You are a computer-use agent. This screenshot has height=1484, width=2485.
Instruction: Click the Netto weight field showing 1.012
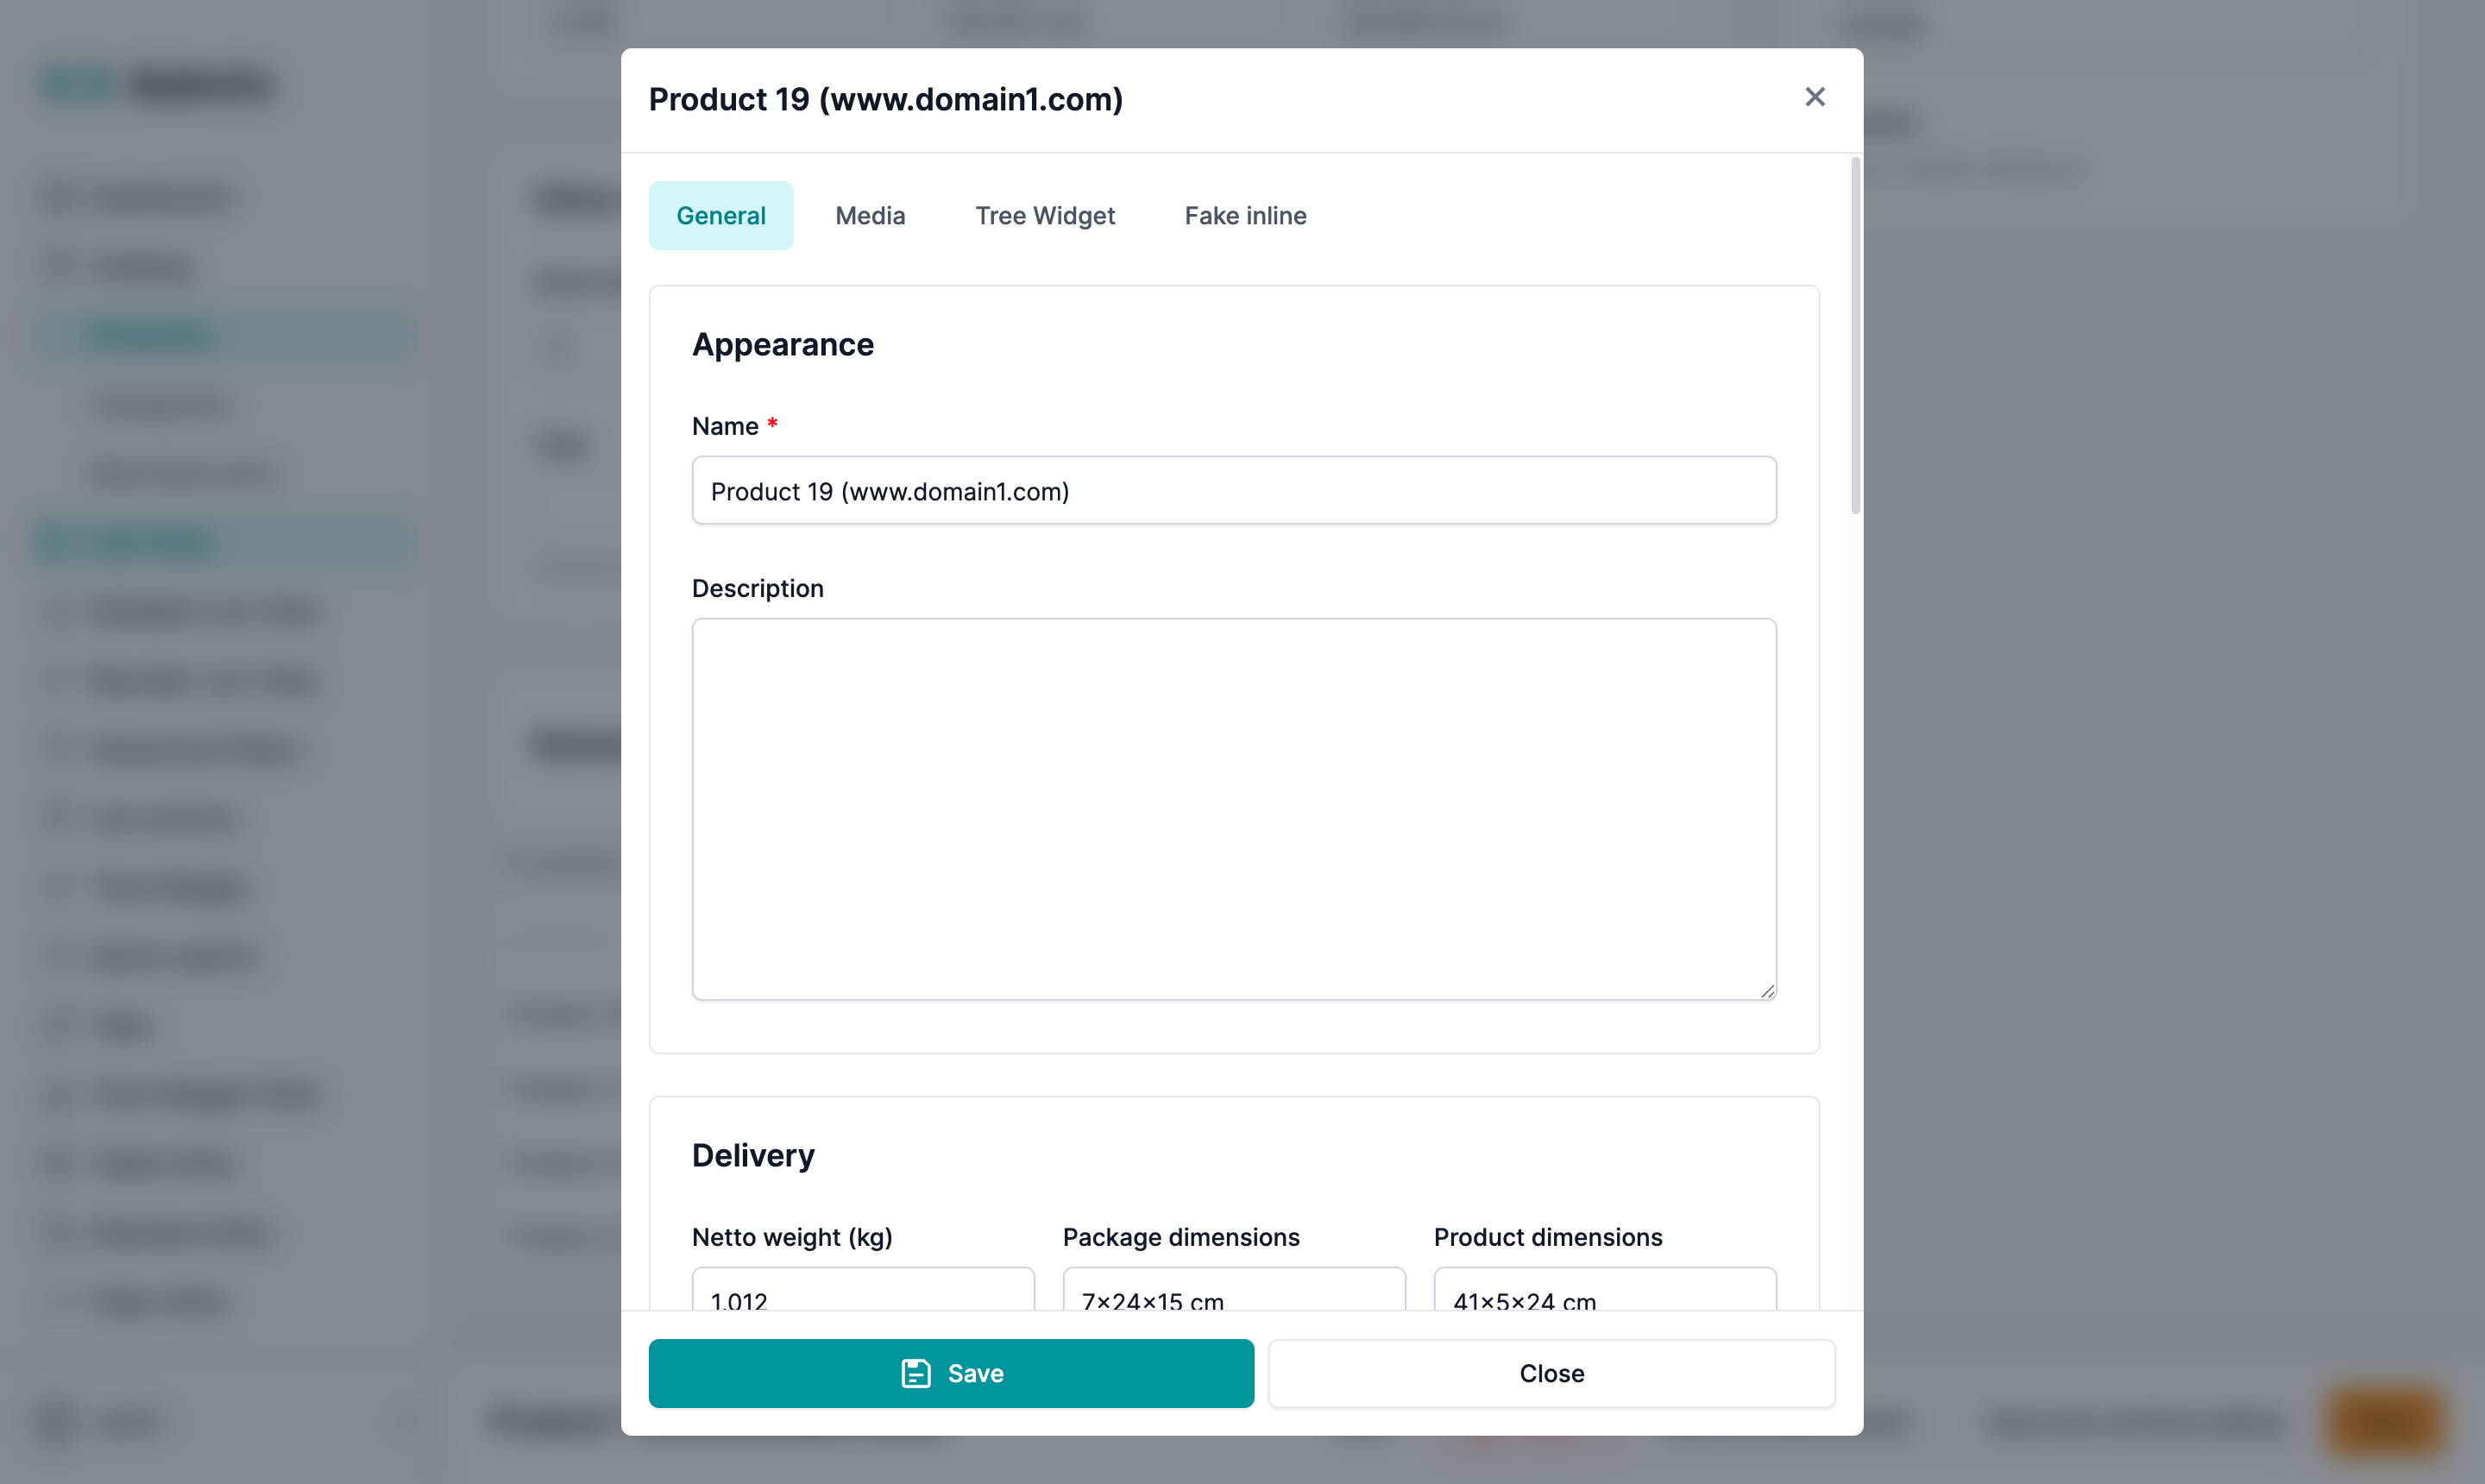(862, 1293)
